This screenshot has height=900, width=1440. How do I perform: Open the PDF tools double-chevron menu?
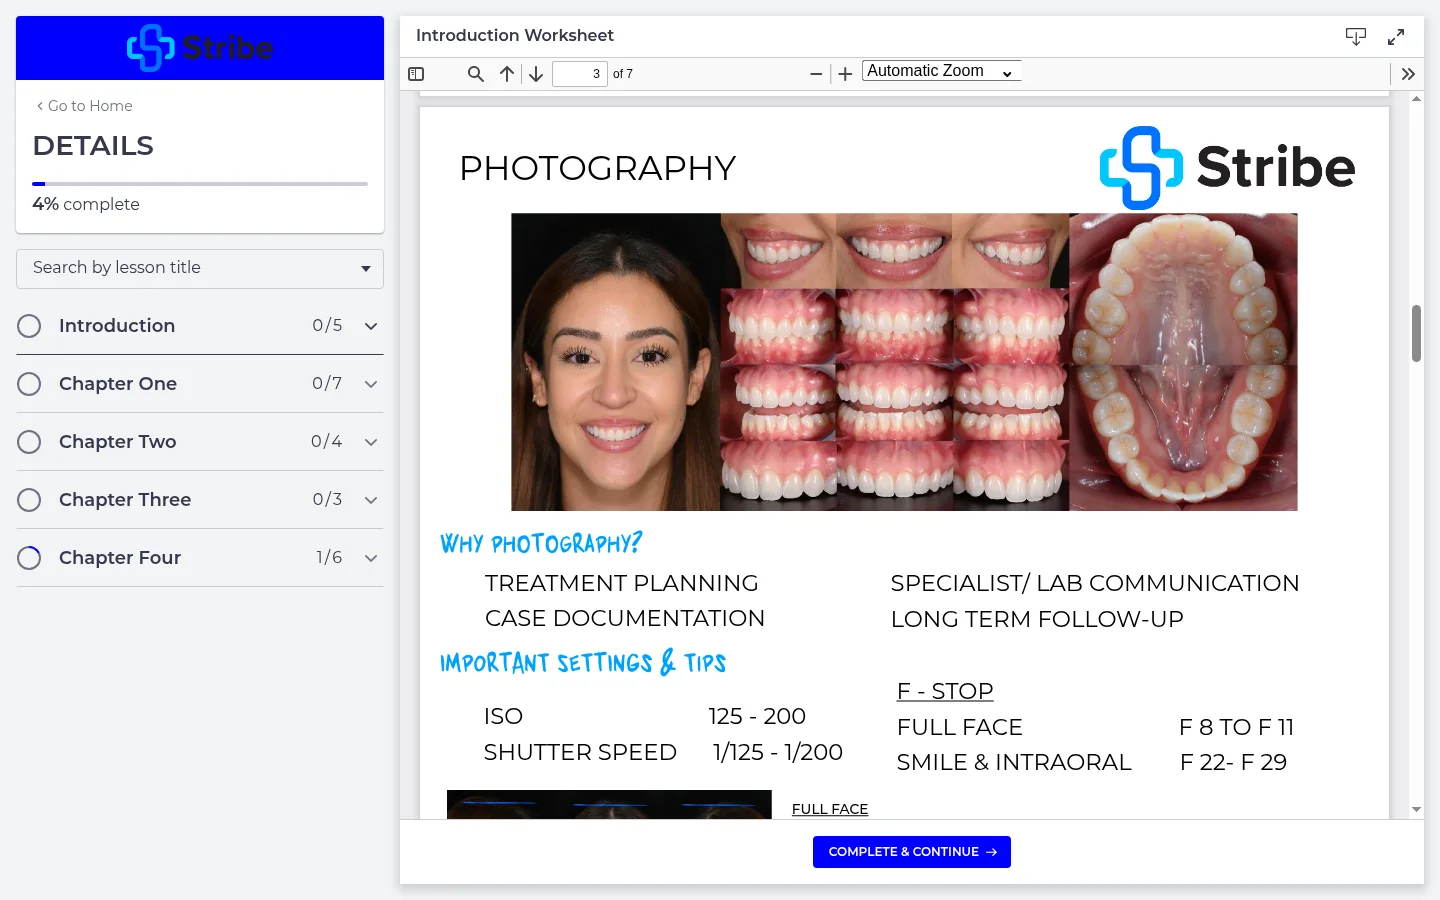[1408, 74]
